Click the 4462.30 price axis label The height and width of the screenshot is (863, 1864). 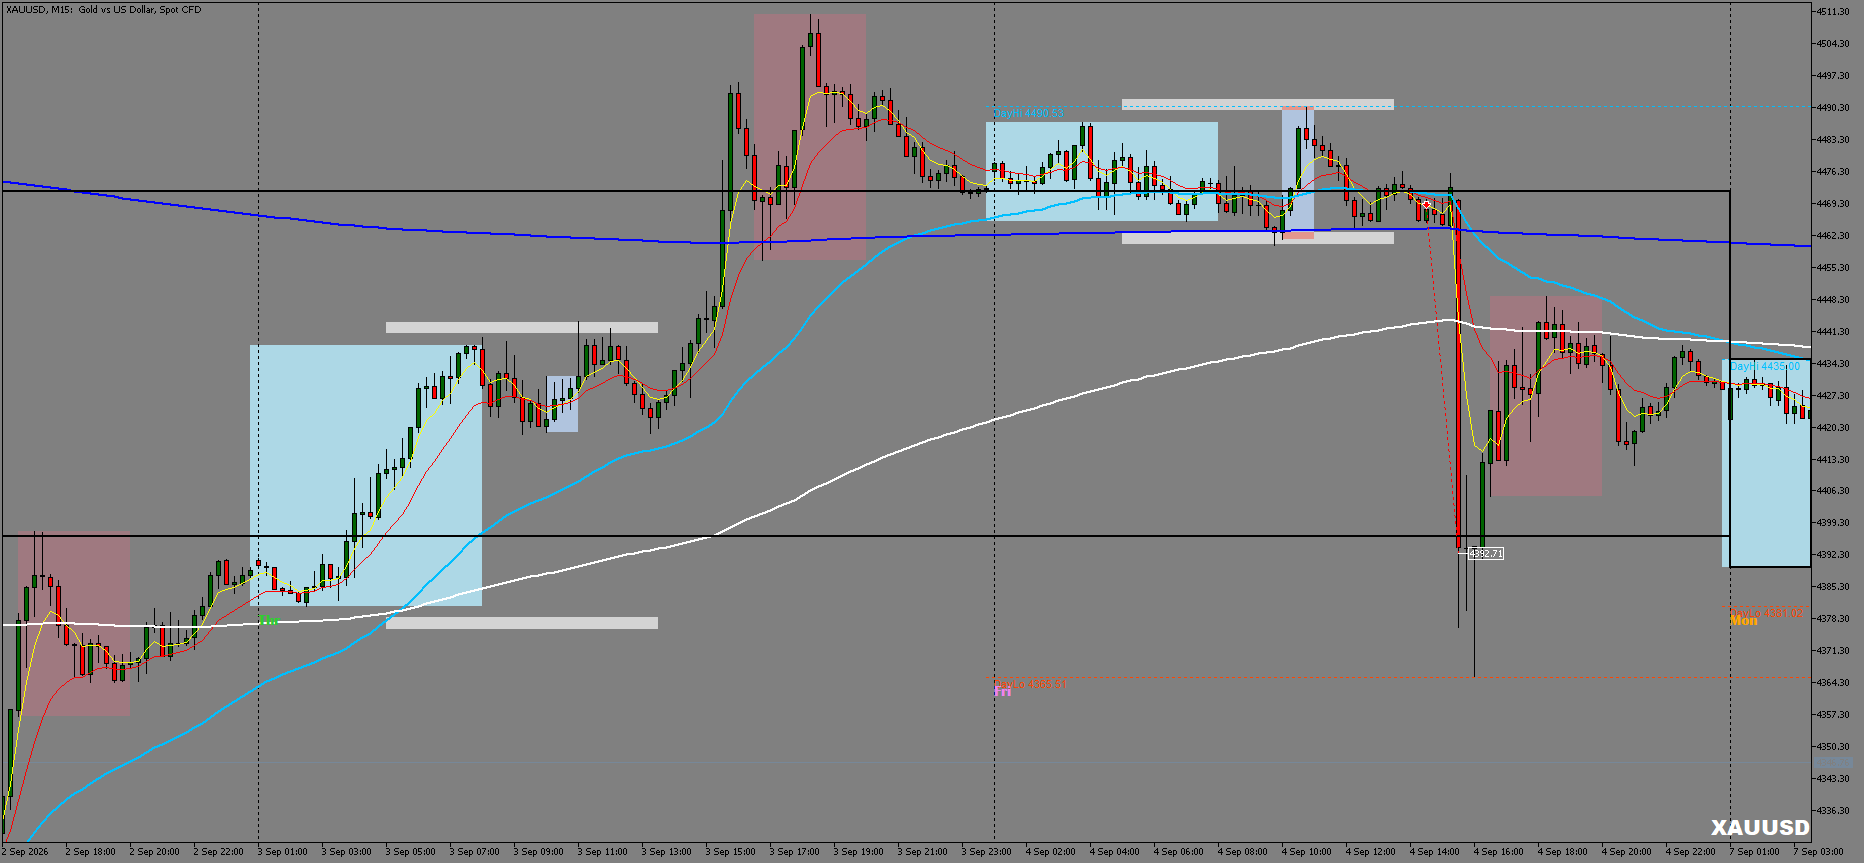point(1834,236)
